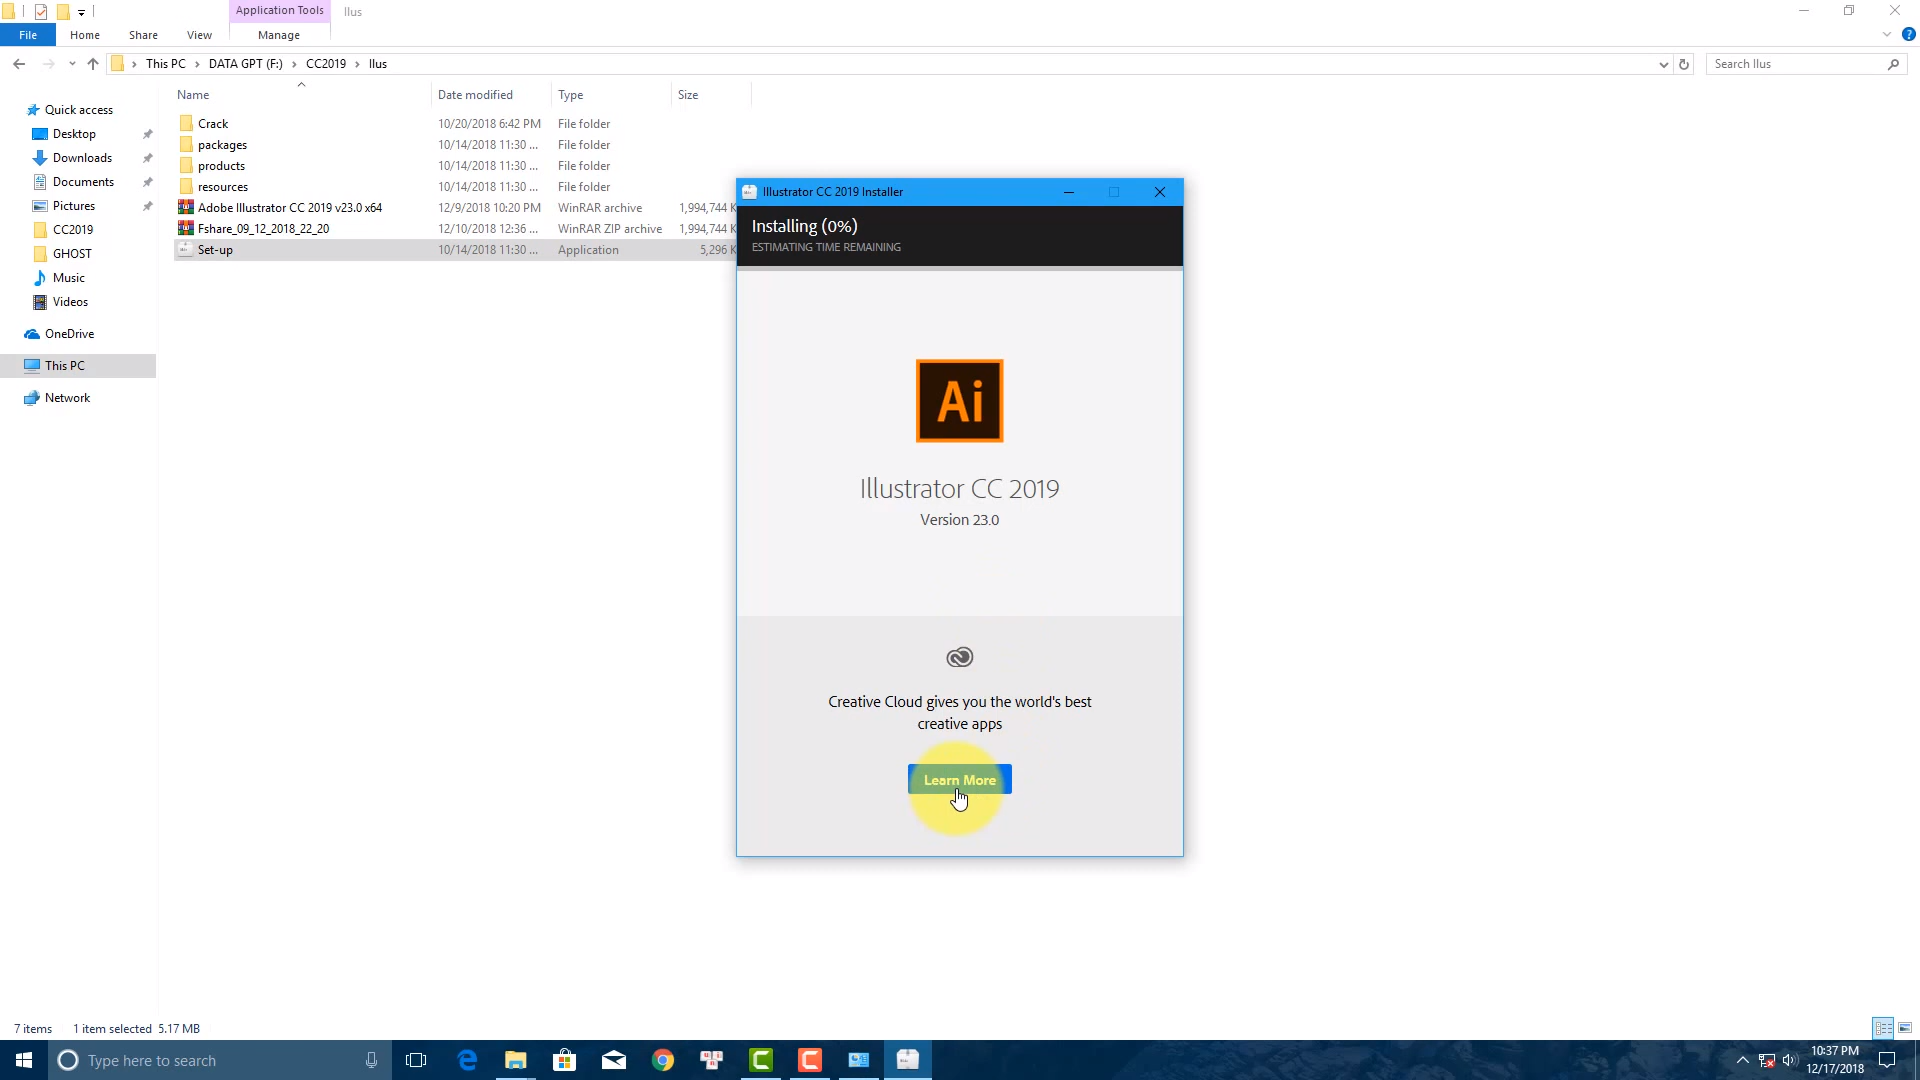This screenshot has height=1080, width=1920.
Task: Open Desktop in navigation pane
Action: tap(74, 134)
